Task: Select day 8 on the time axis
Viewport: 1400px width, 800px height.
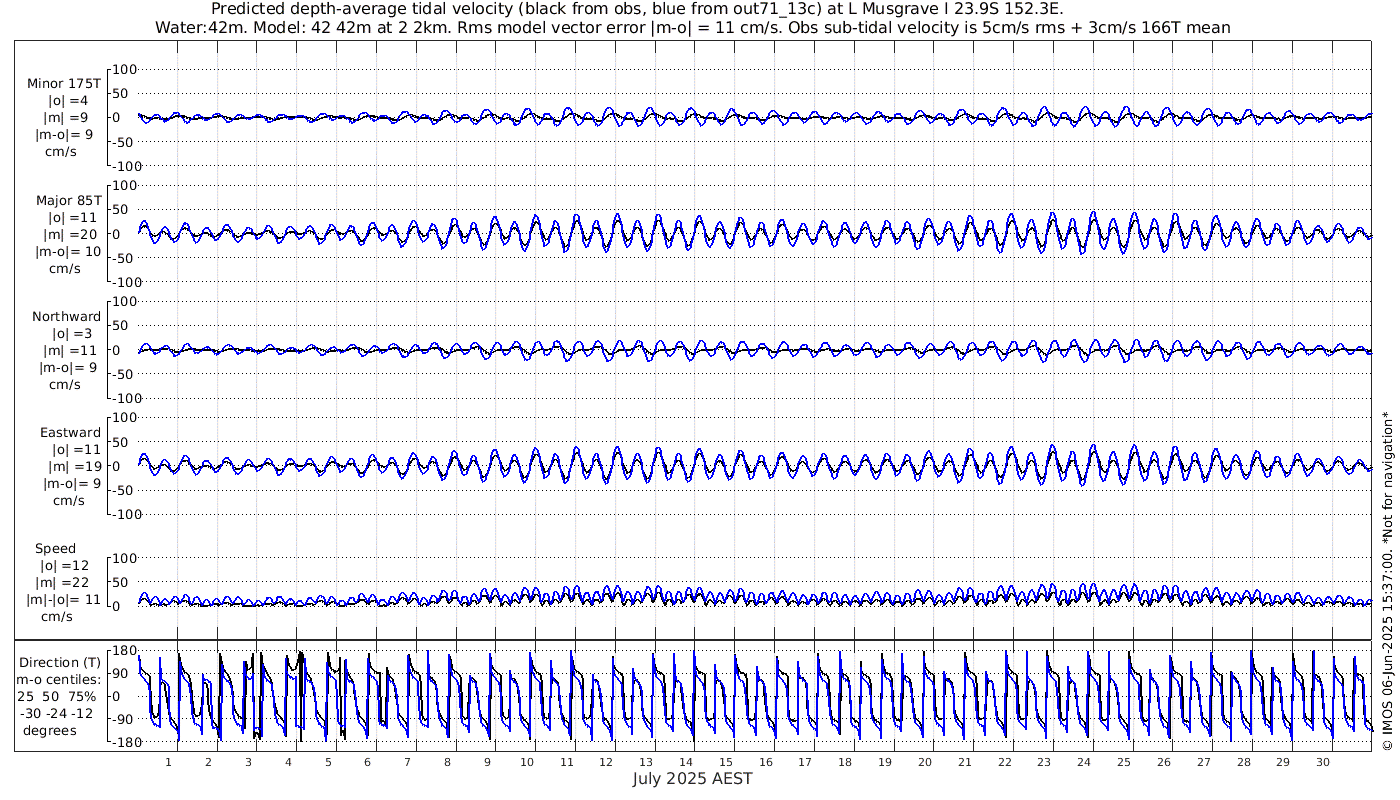Action: pos(447,762)
